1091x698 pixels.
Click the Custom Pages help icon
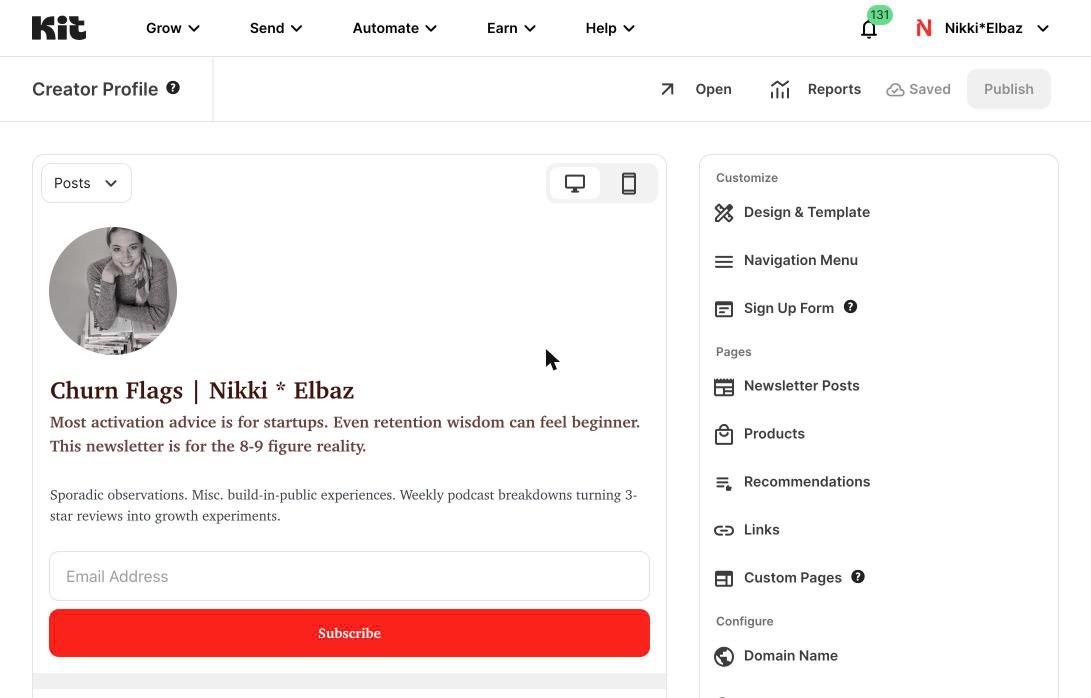pos(858,577)
